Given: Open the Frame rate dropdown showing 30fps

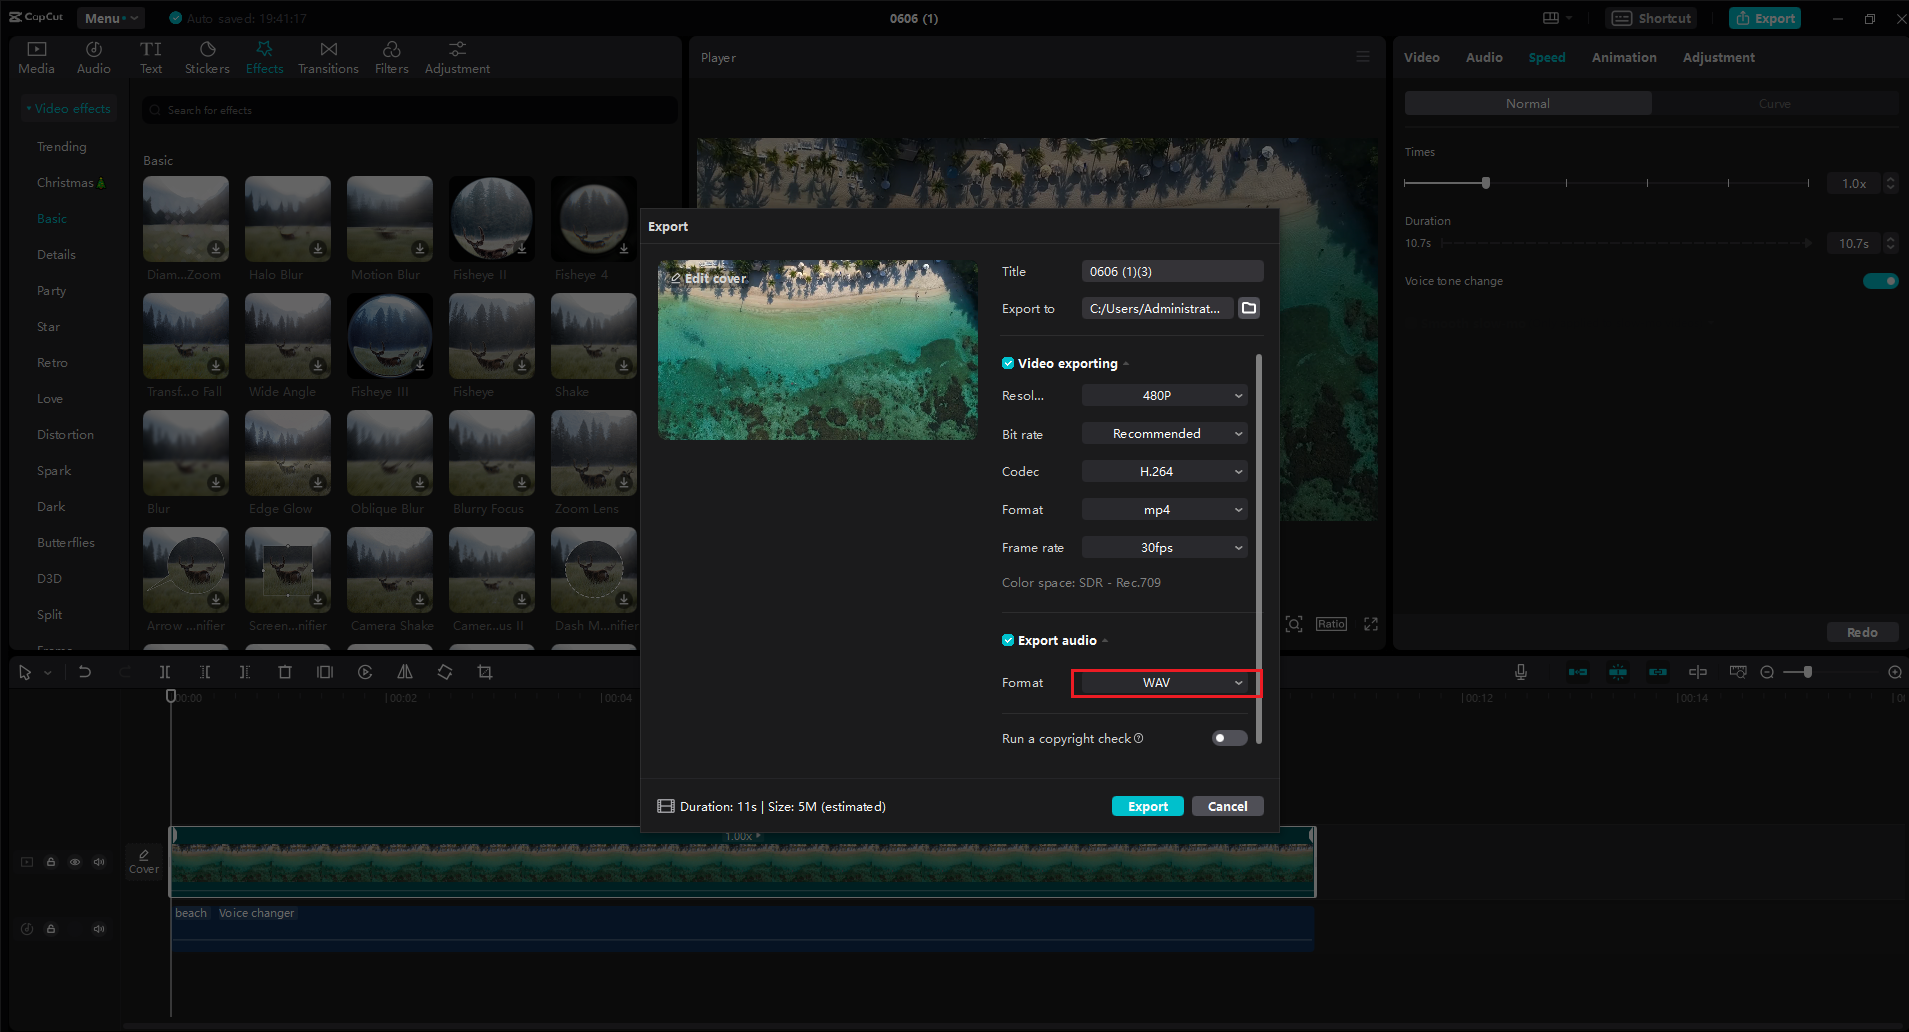Looking at the screenshot, I should click(1163, 547).
